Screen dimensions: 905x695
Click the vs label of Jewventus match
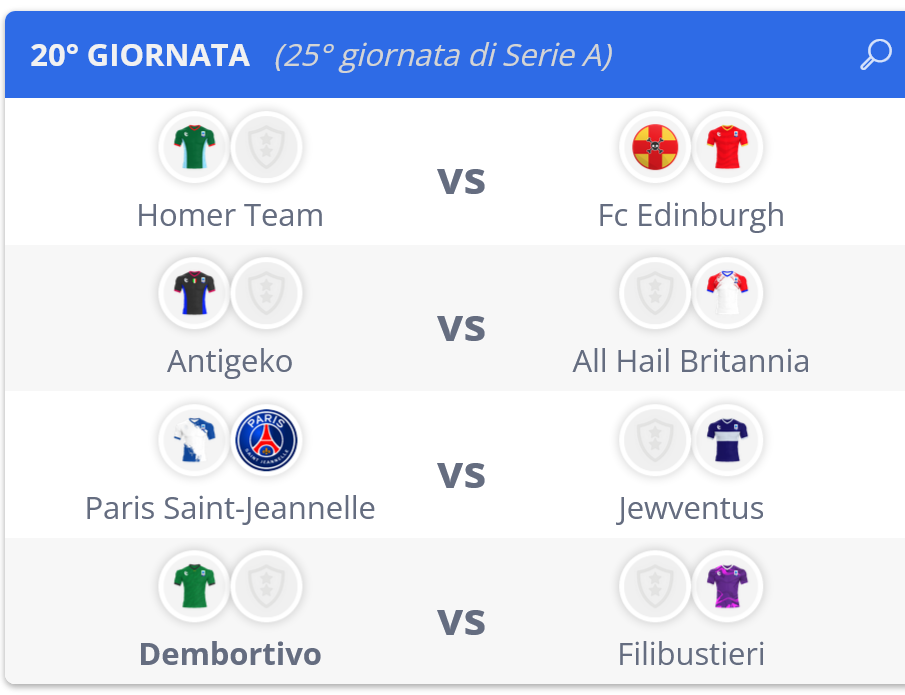pyautogui.click(x=461, y=474)
